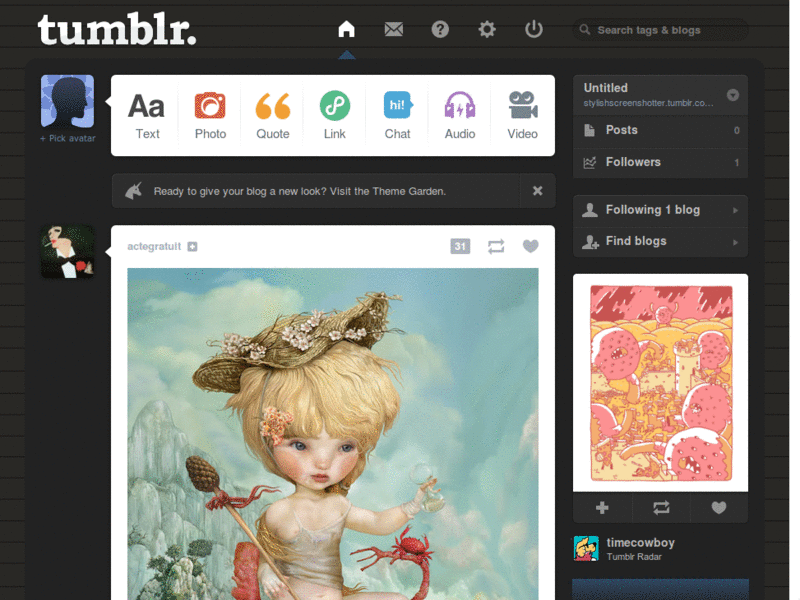Click the actegratuit avatar thumbnail
The width and height of the screenshot is (800, 600).
[67, 252]
